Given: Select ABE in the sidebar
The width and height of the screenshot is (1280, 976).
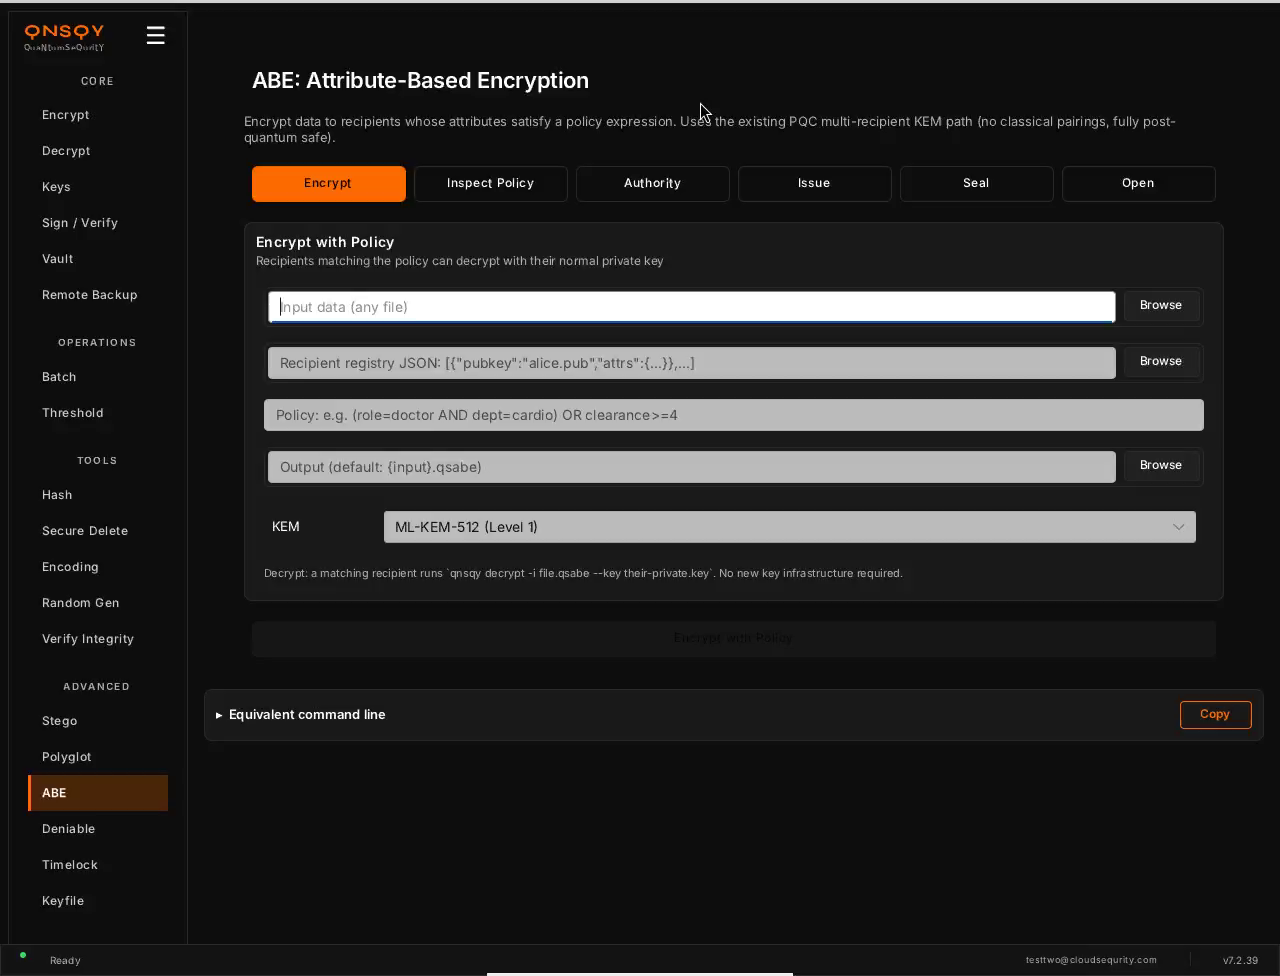Looking at the screenshot, I should coord(98,793).
